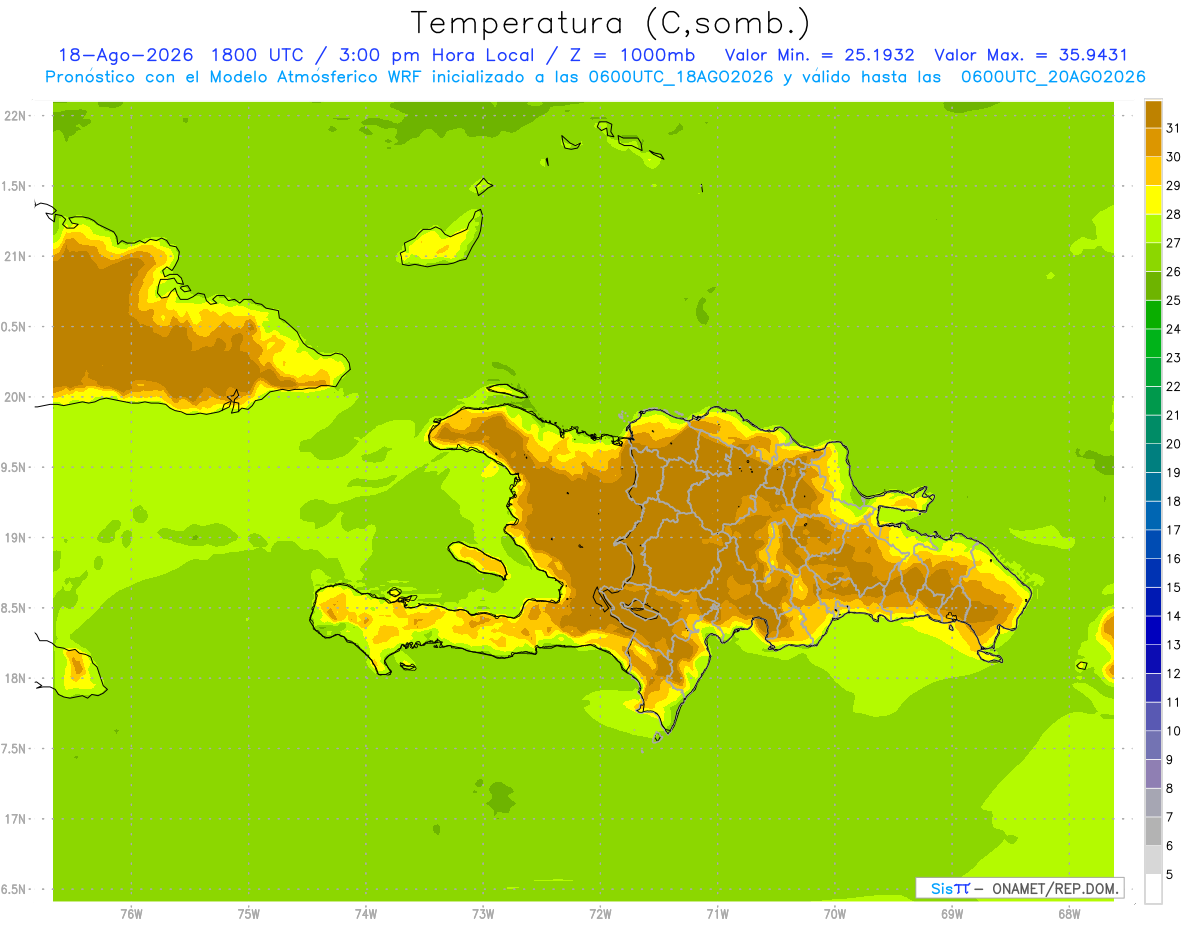1200x927 pixels.
Task: Pick the purple legend swatch between 8 and 9
Action: point(1153,774)
